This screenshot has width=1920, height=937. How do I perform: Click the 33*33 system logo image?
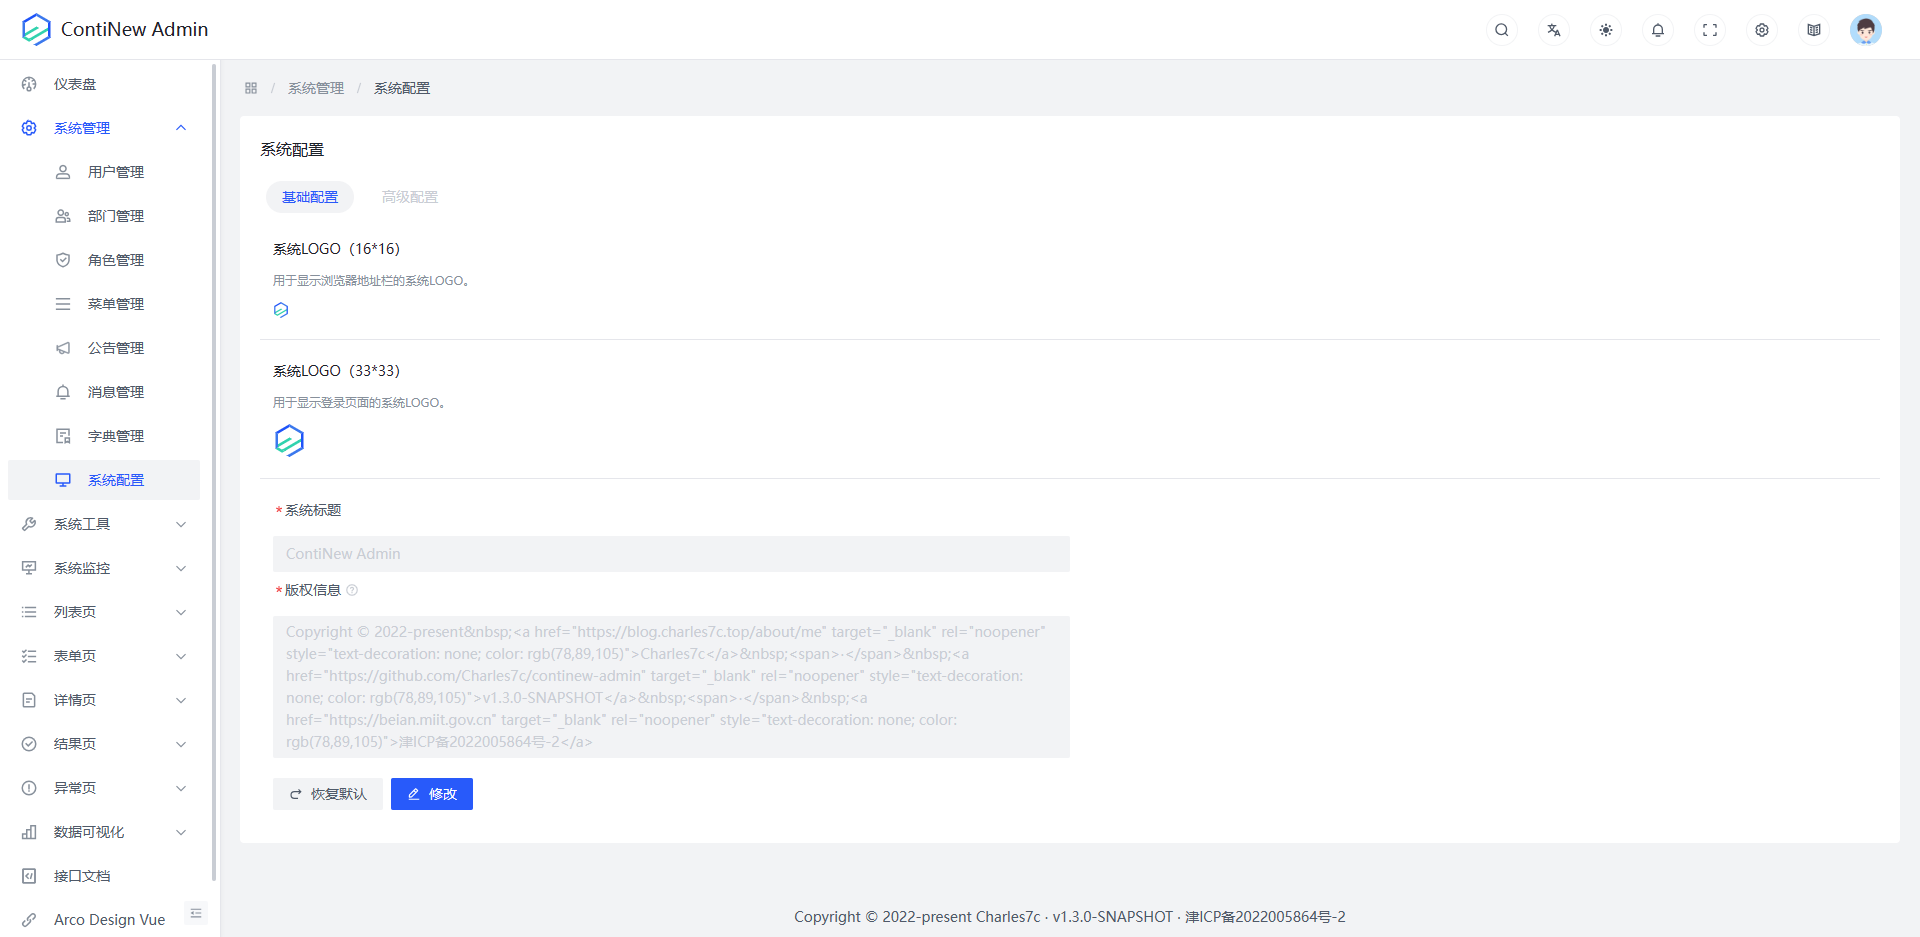point(289,441)
